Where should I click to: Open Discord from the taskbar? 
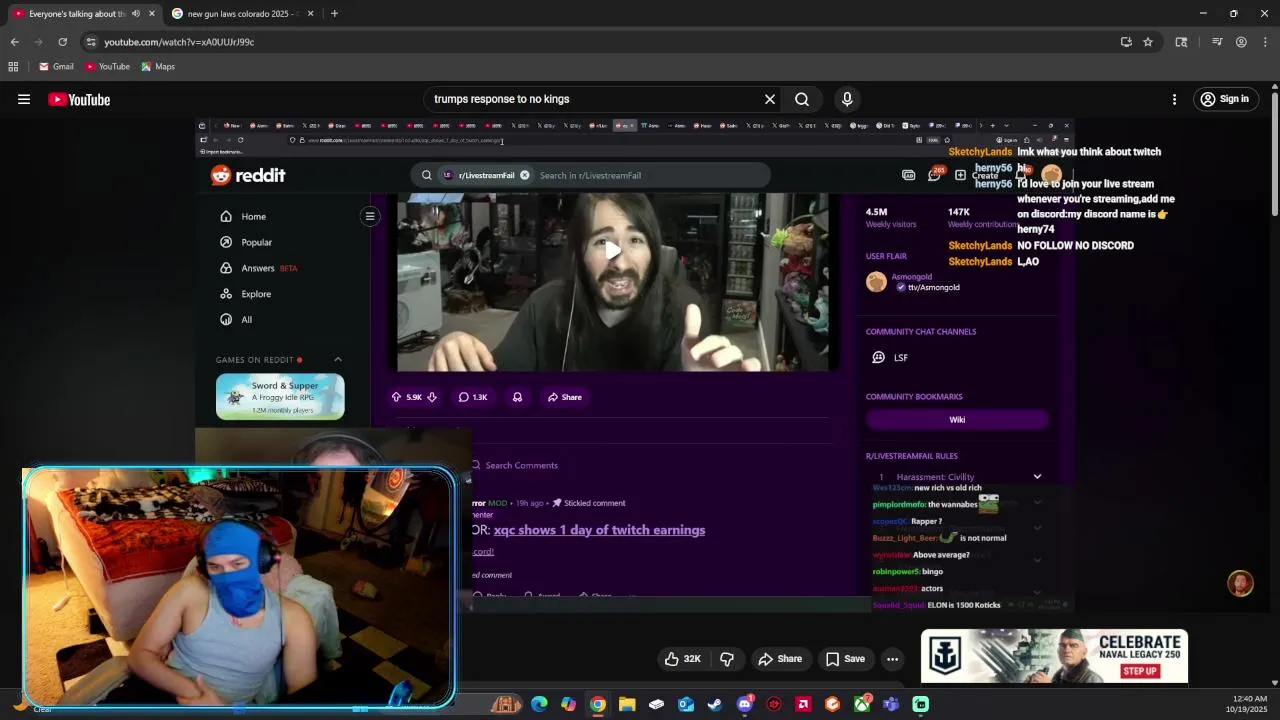click(744, 704)
